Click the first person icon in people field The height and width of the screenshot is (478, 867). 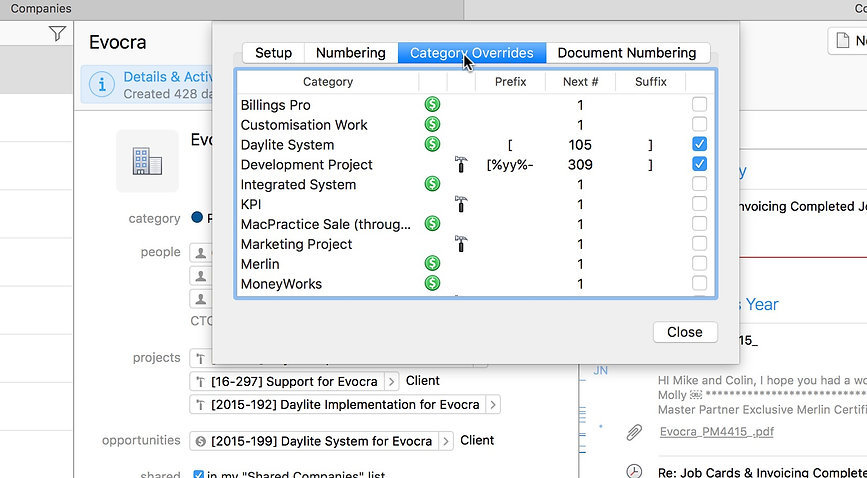pos(201,253)
